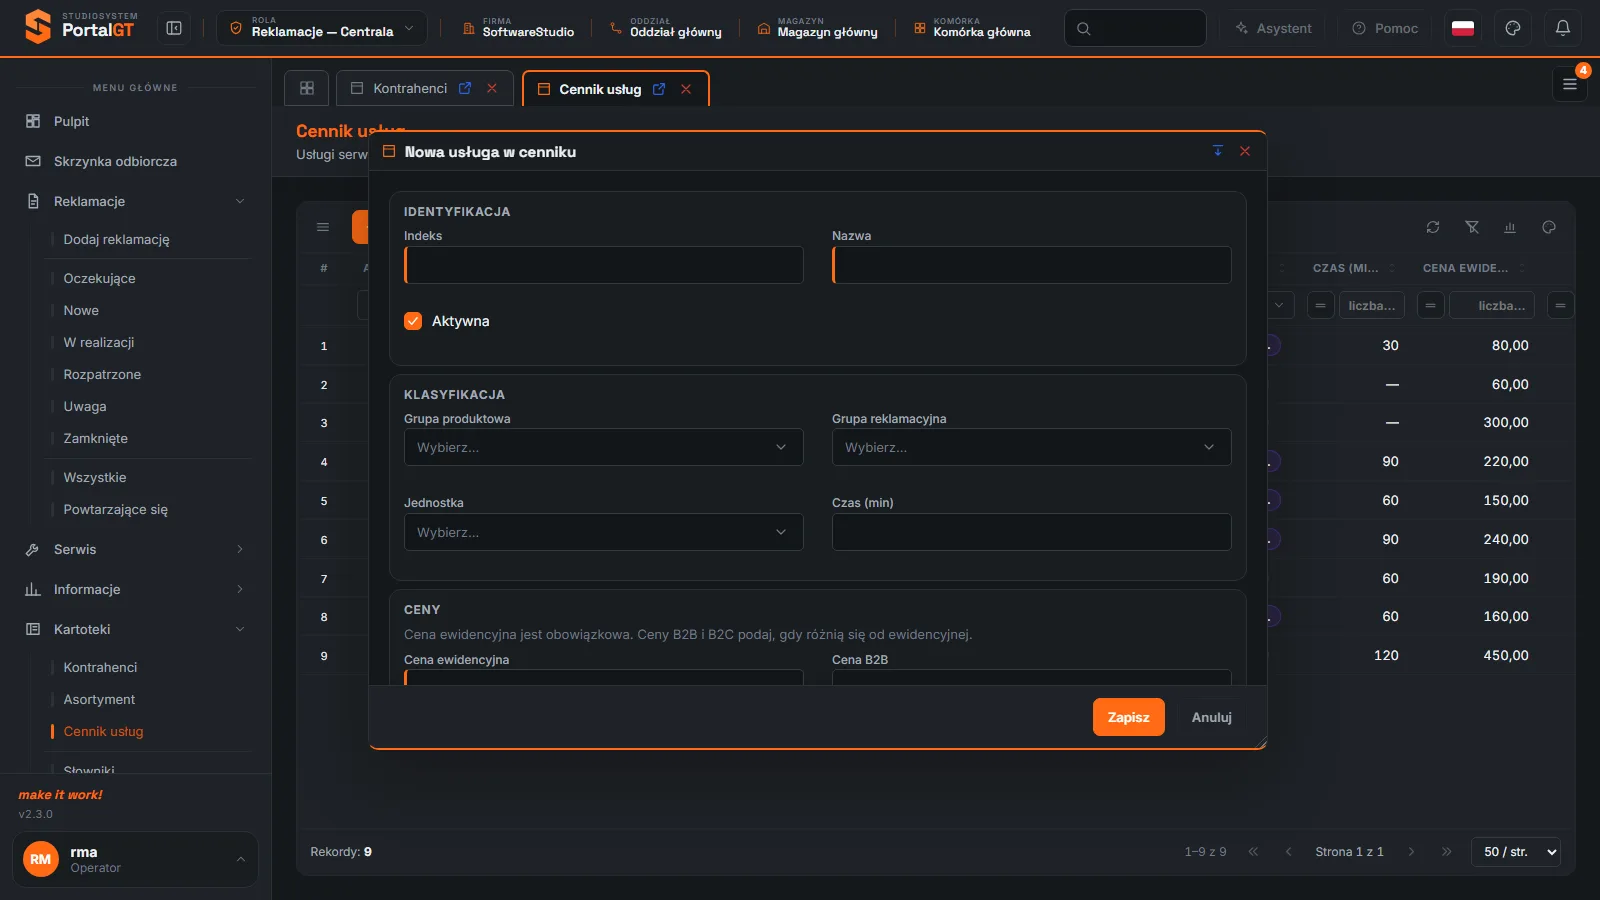Screen dimensions: 1600x900
Task: Open the Asystent button
Action: pos(1273,28)
